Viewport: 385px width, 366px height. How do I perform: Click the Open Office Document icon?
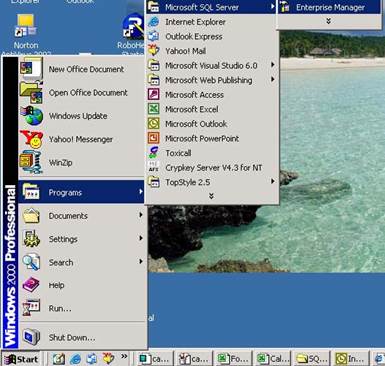(x=31, y=93)
